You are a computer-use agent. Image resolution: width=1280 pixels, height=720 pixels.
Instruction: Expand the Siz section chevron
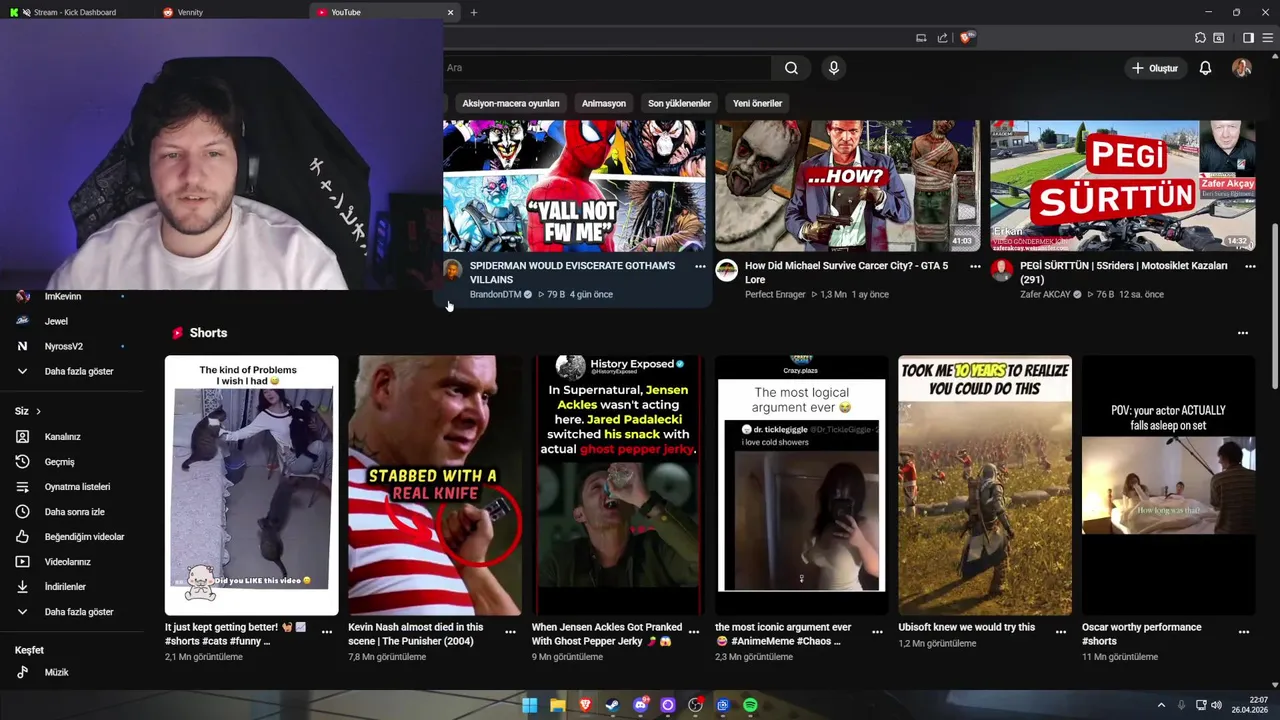click(x=38, y=411)
